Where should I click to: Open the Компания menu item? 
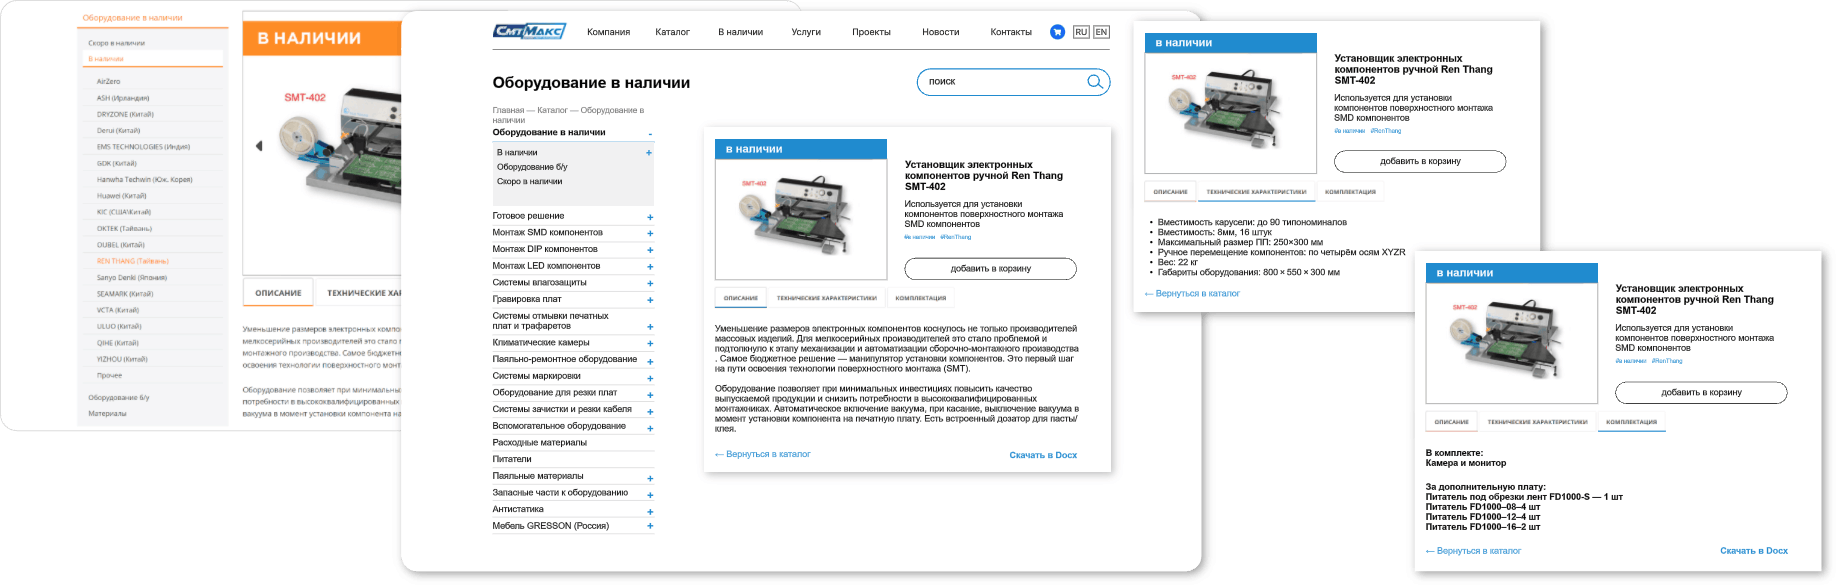pos(609,32)
